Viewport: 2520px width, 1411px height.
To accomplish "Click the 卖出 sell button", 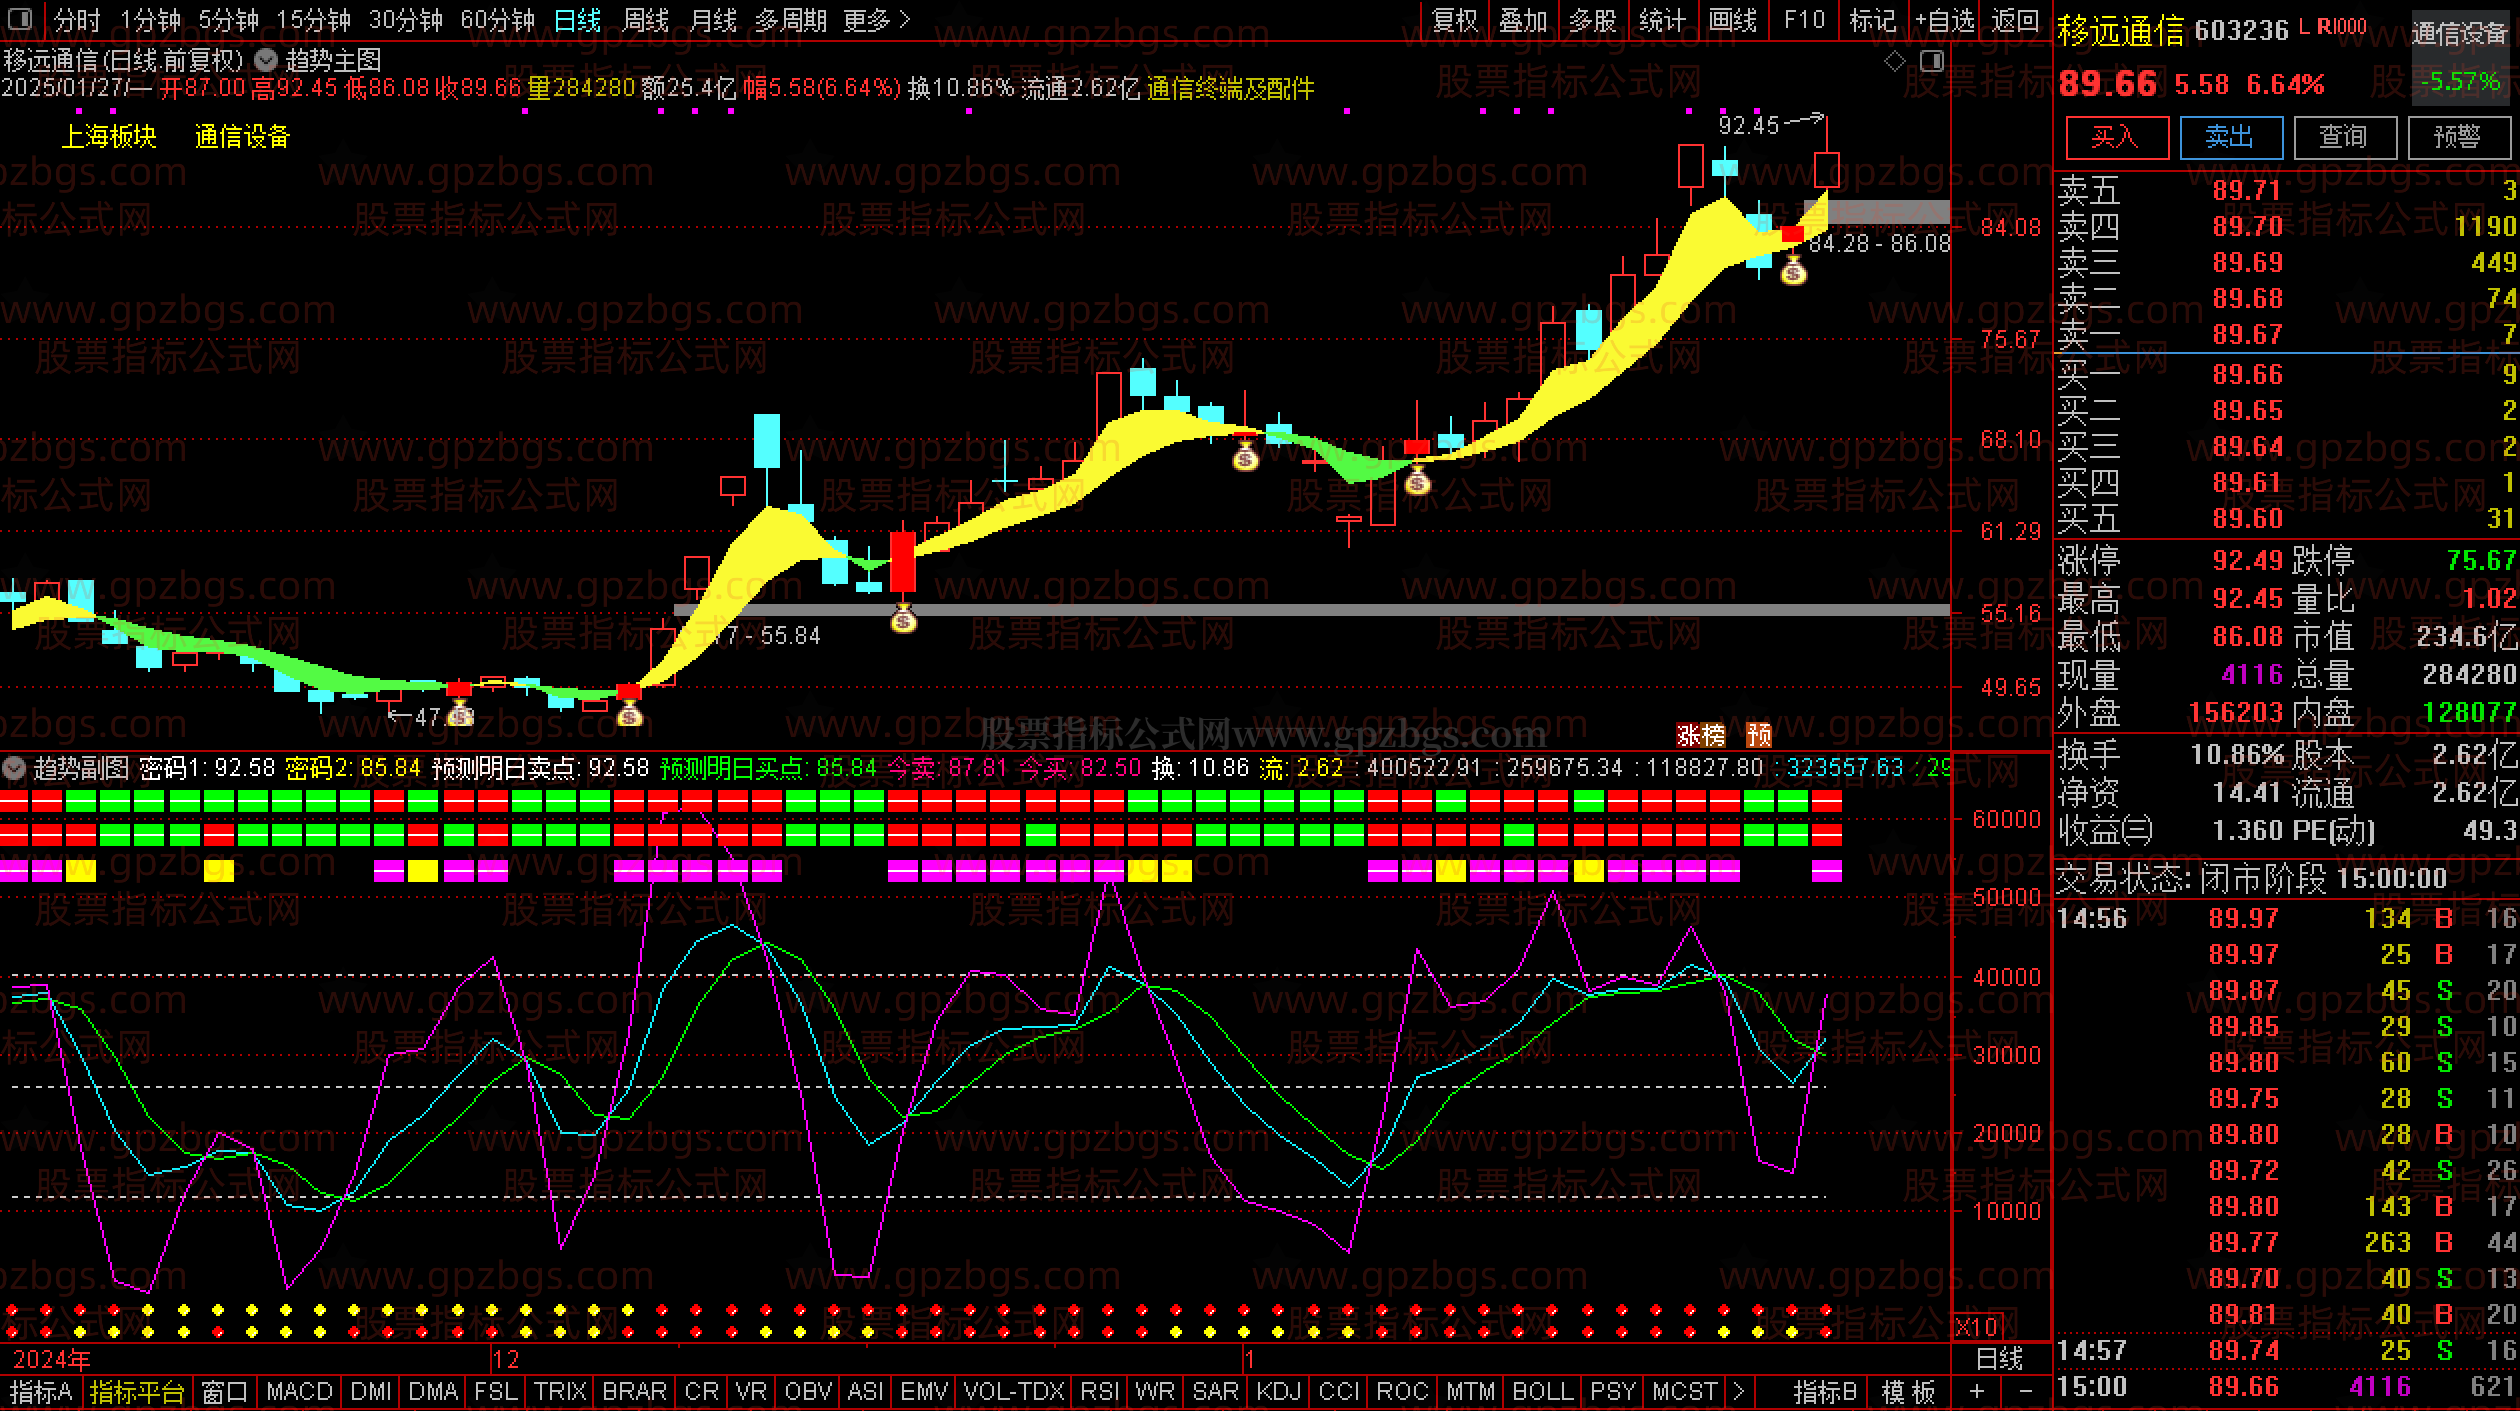I will pyautogui.click(x=2230, y=137).
